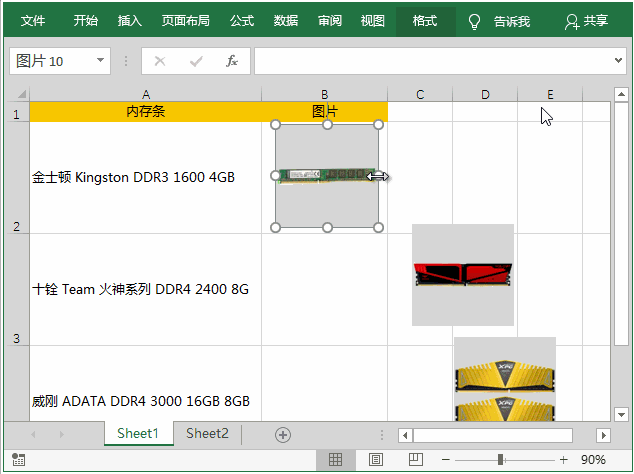Image resolution: width=634 pixels, height=474 pixels.
Task: Select row 2 header
Action: 17,178
